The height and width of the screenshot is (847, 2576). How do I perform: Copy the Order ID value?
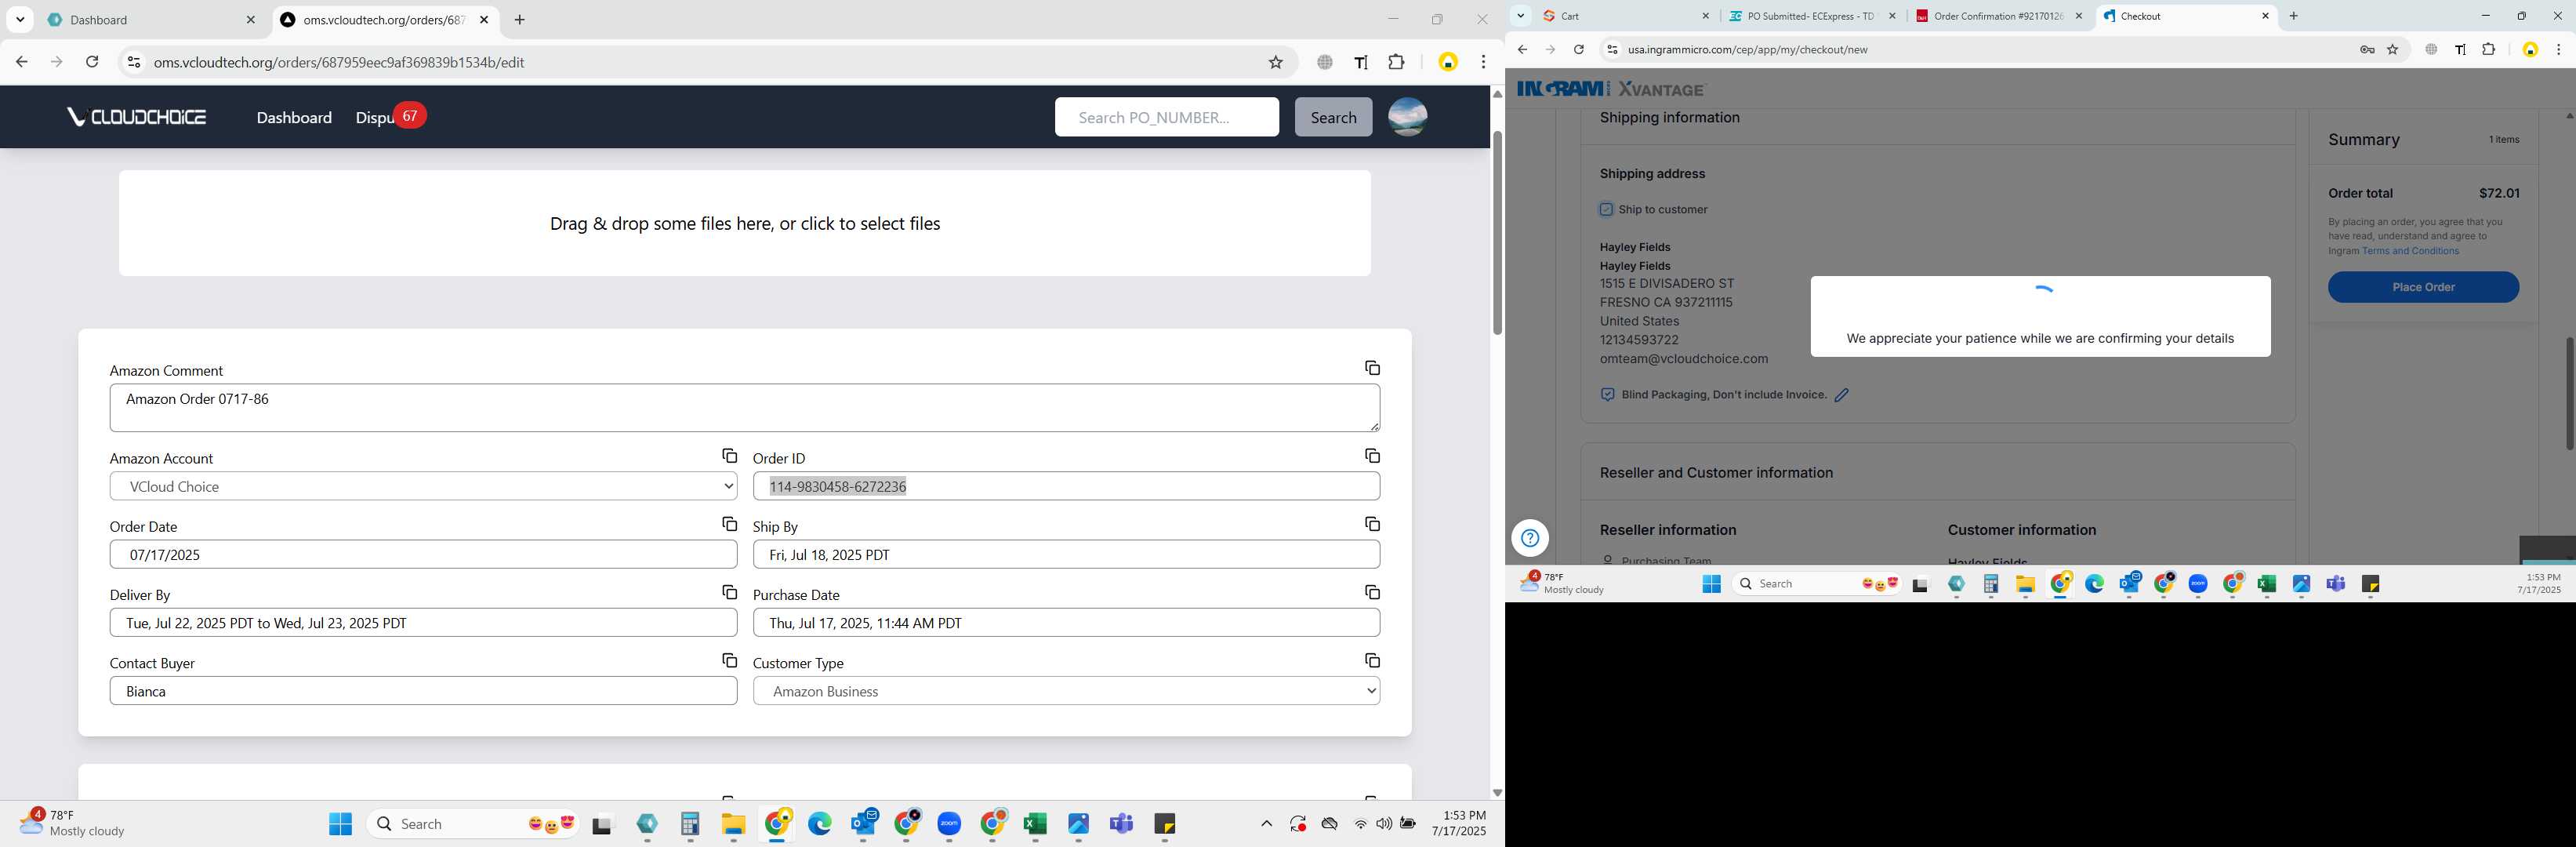[1372, 456]
